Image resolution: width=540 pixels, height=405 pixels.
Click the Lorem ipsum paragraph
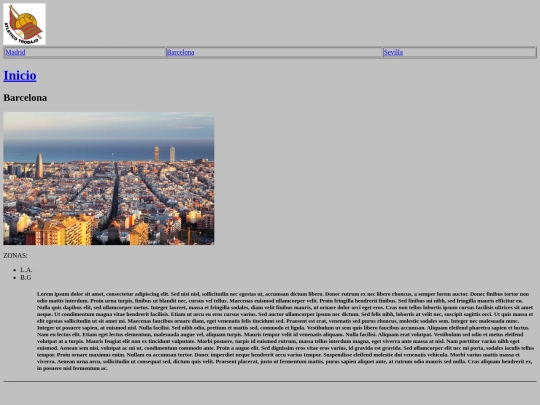click(285, 331)
